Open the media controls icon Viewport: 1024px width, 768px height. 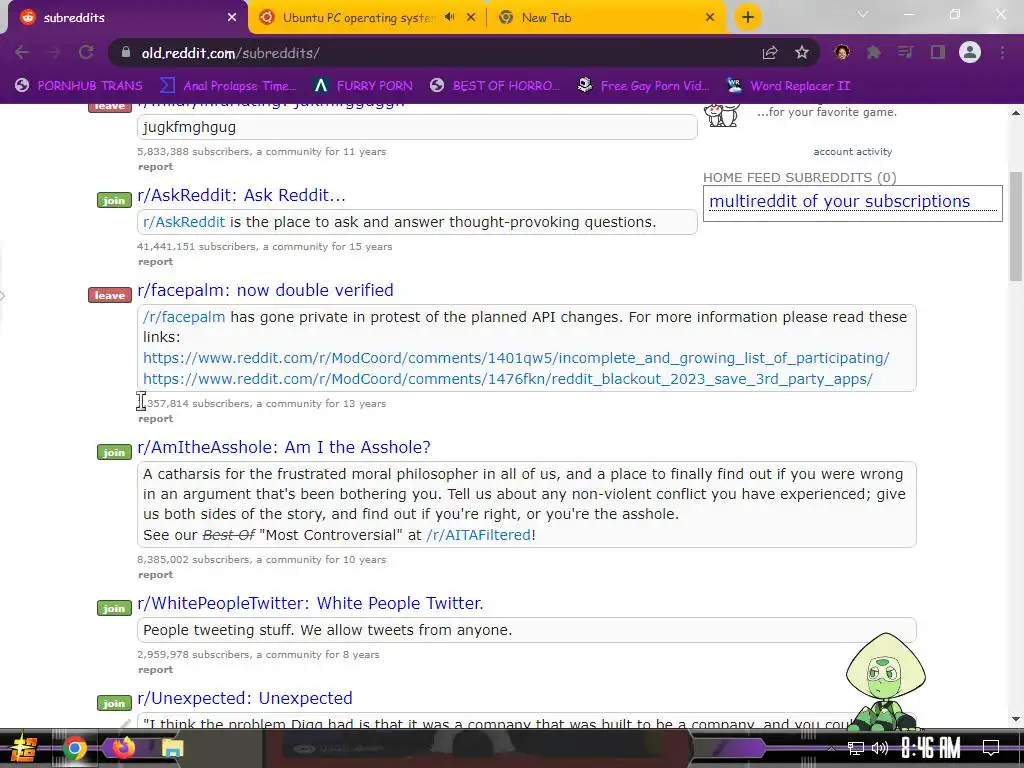tap(905, 52)
